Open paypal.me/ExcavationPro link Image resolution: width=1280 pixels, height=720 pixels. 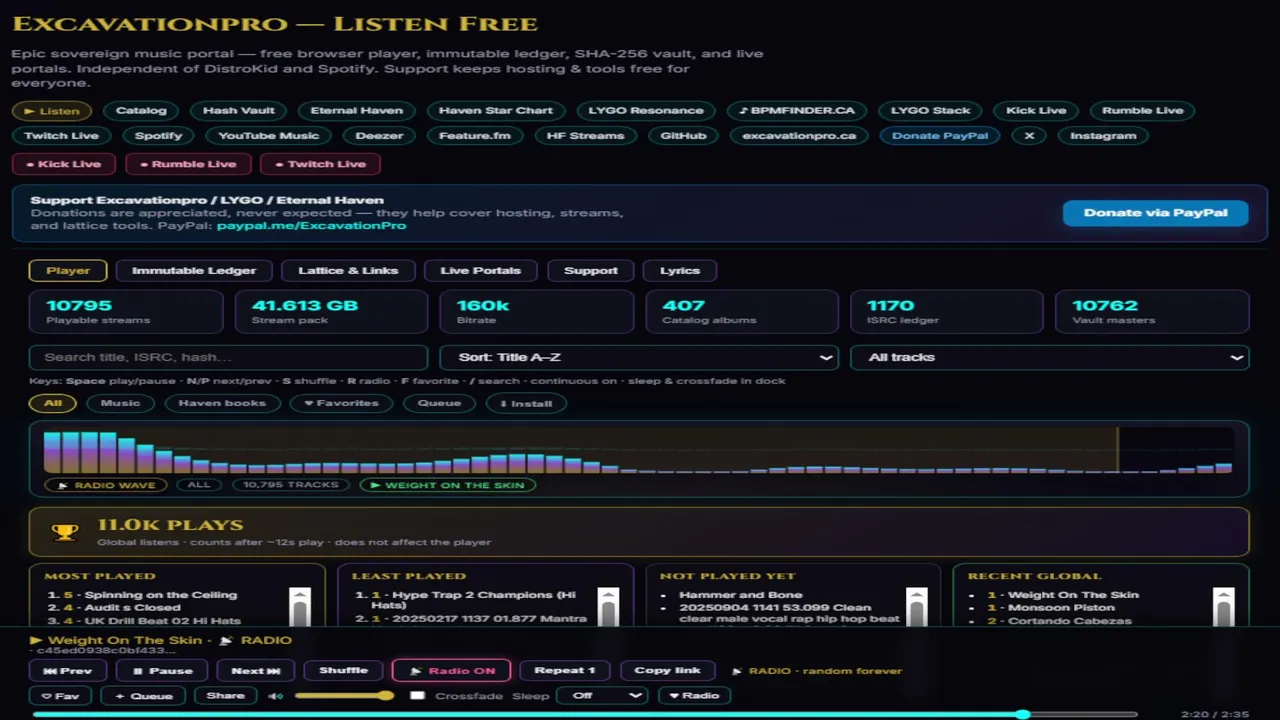(311, 226)
